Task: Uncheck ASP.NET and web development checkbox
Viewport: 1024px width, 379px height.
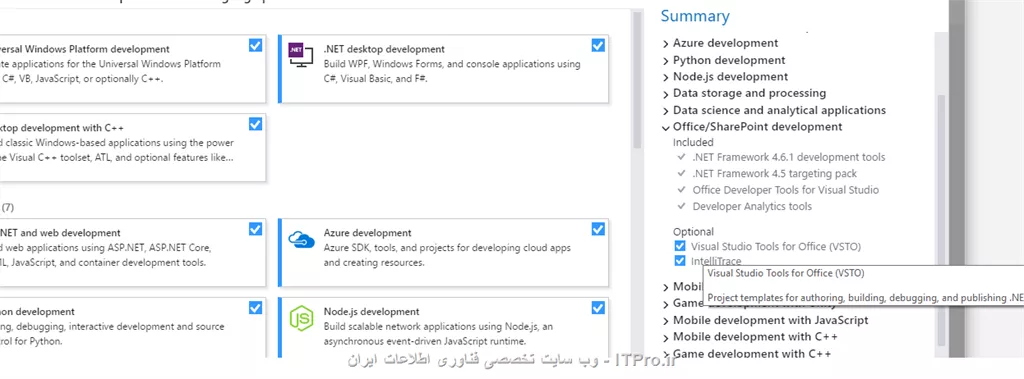Action: tap(255, 229)
